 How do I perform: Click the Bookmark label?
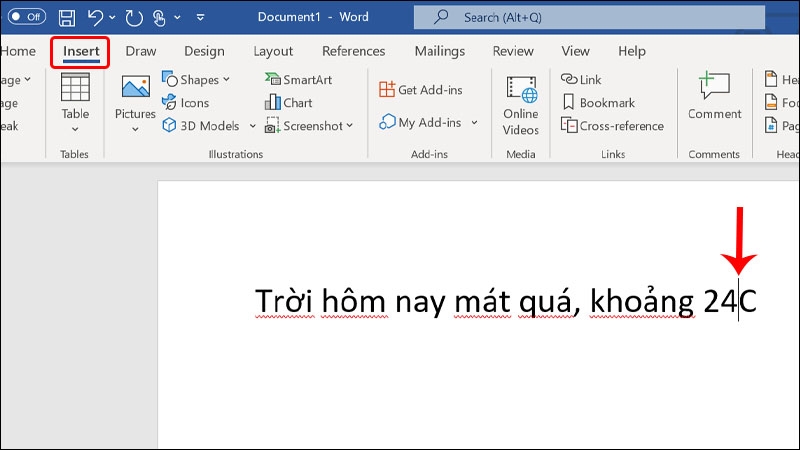(607, 103)
